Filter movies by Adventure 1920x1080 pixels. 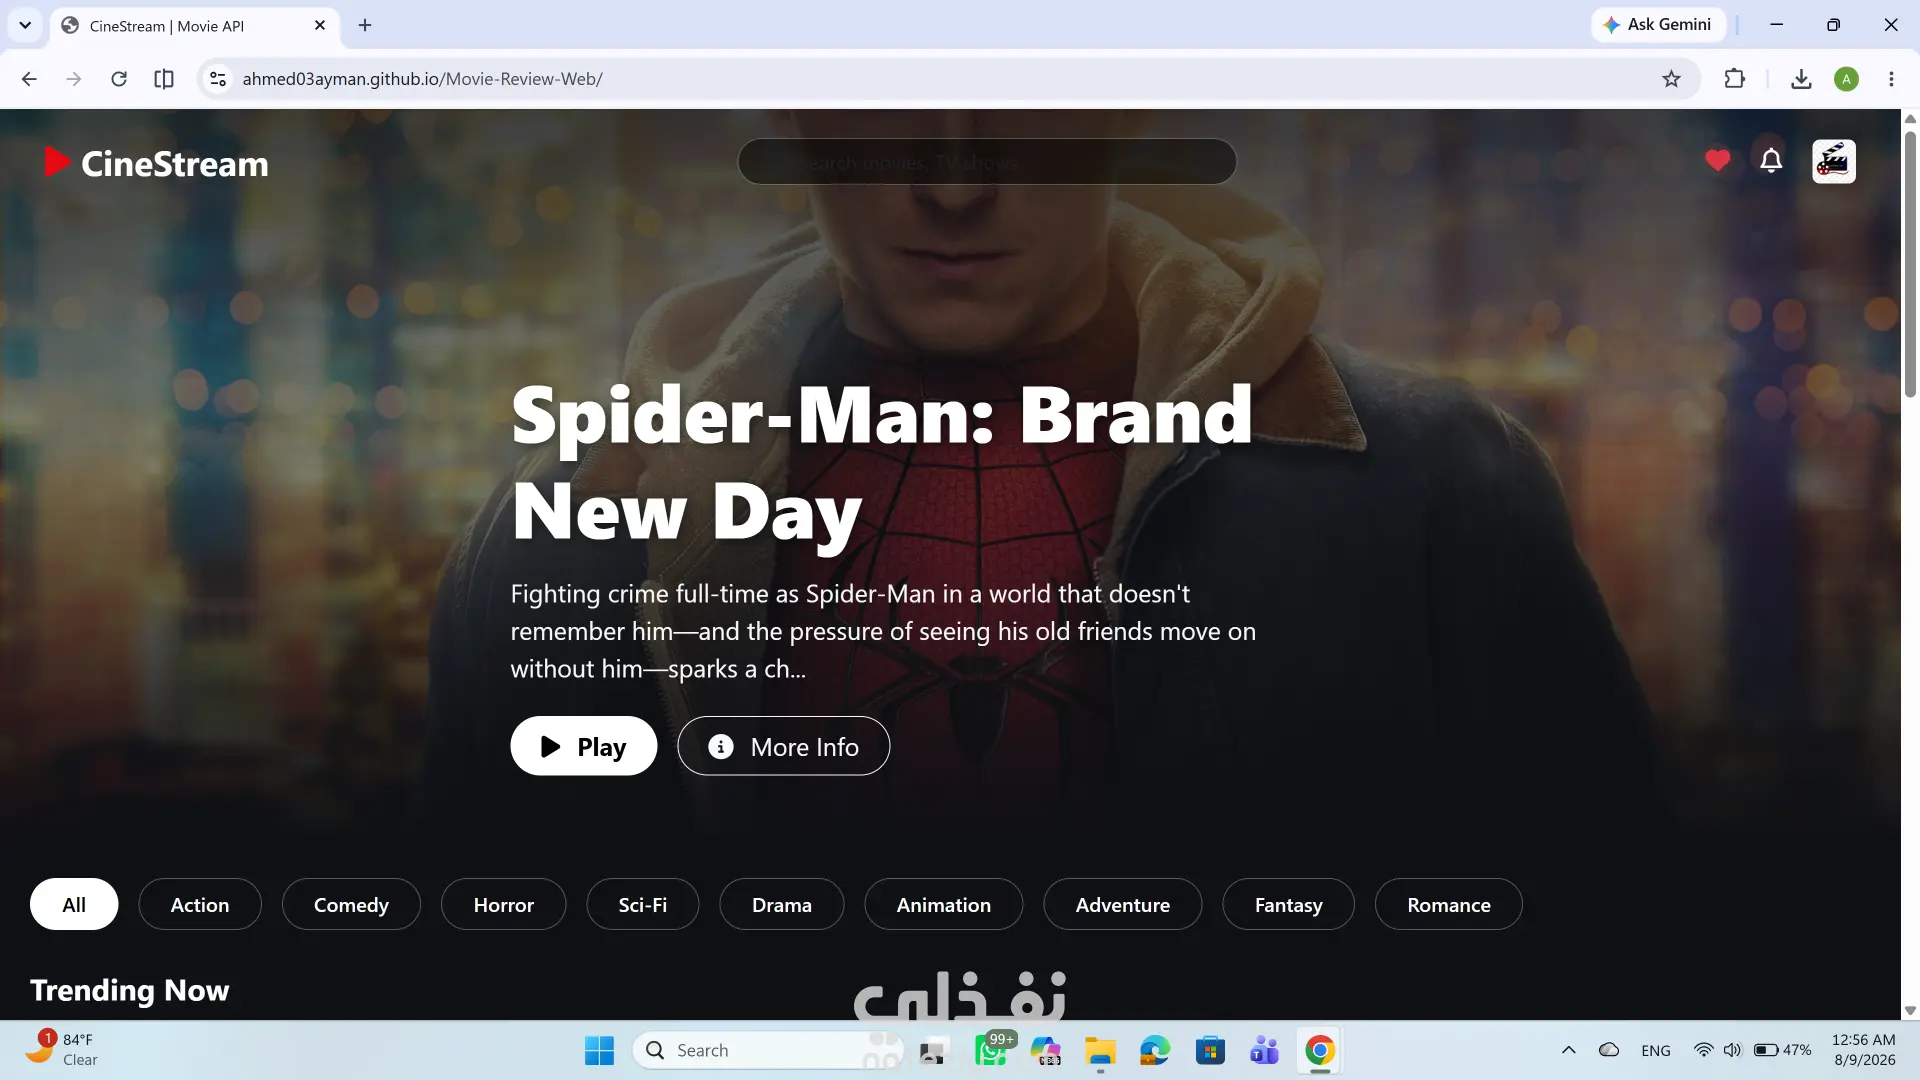click(x=1123, y=905)
